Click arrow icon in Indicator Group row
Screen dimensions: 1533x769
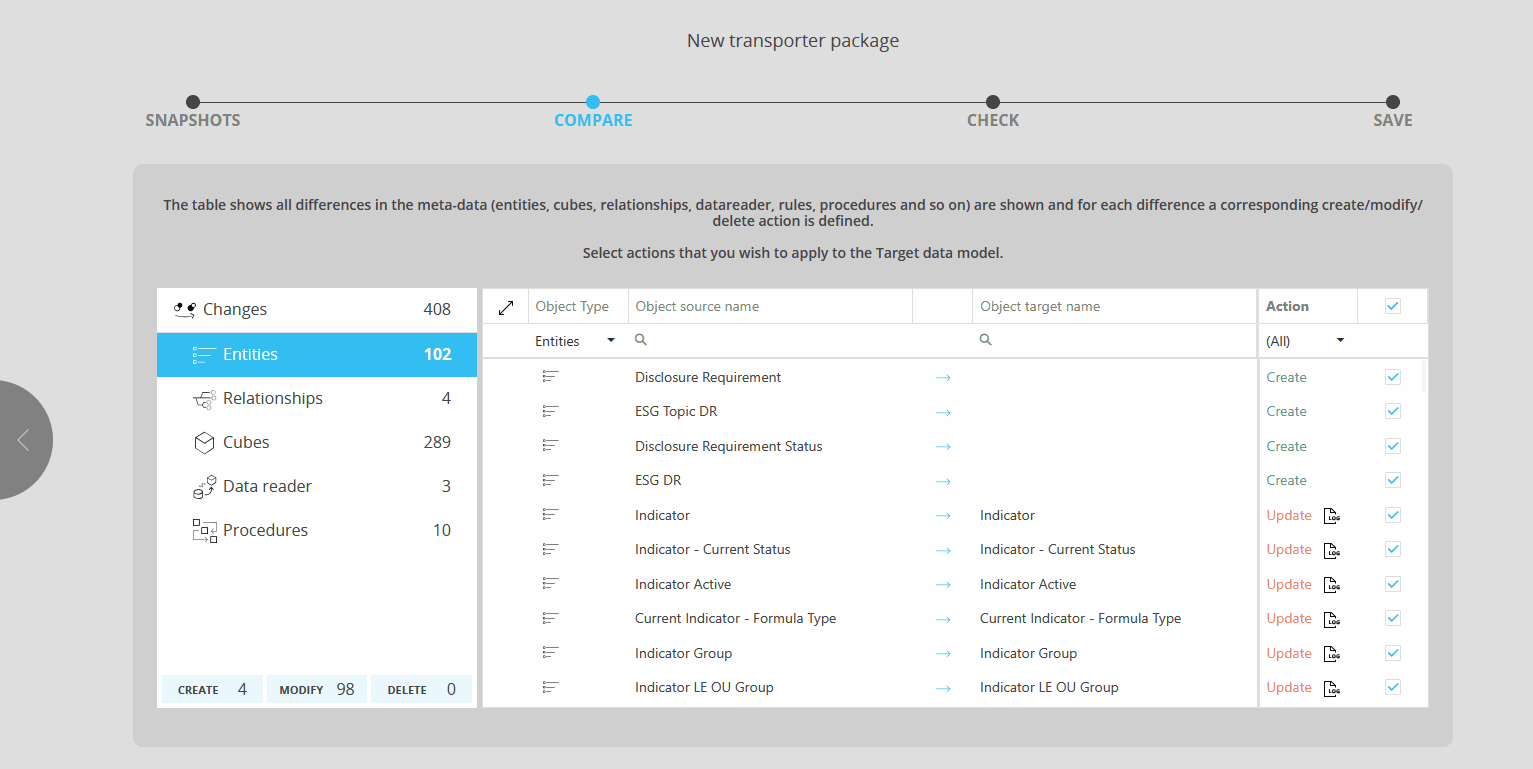click(x=942, y=654)
